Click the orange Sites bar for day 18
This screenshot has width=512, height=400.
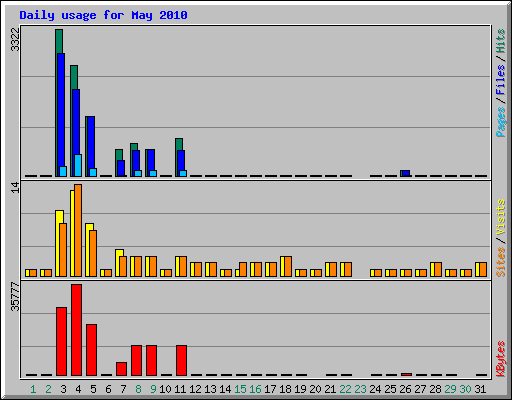[288, 266]
